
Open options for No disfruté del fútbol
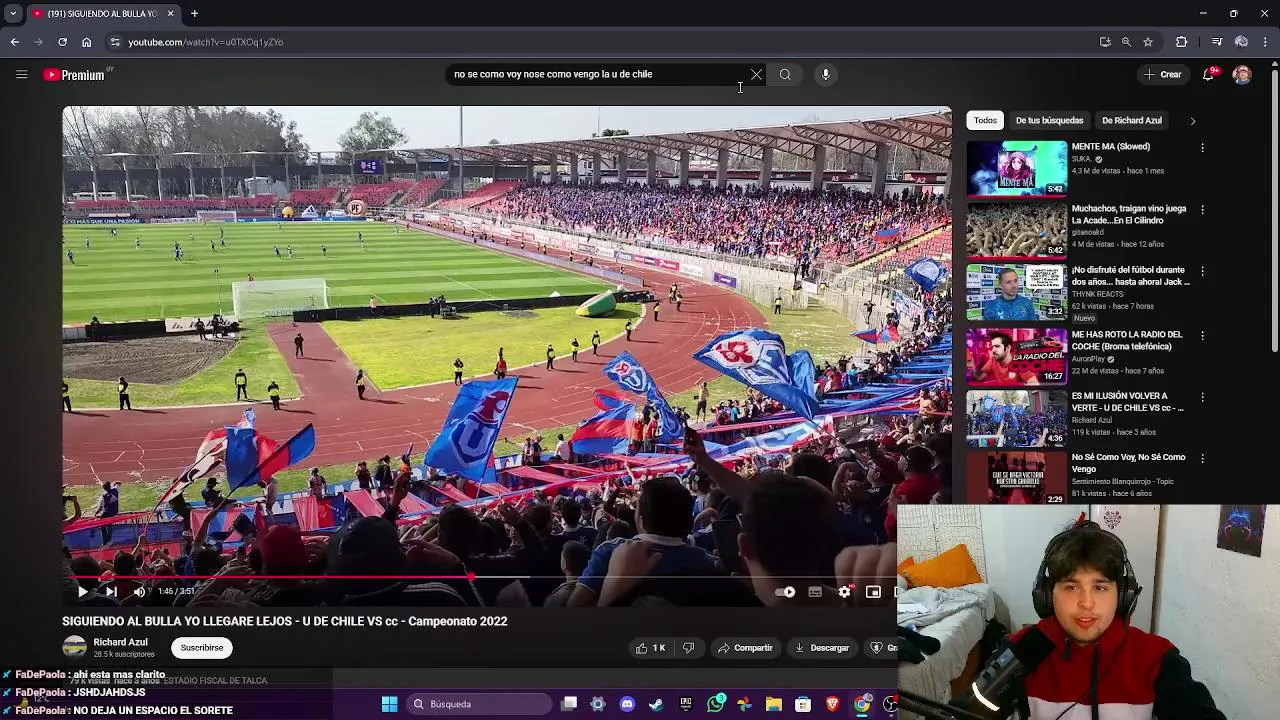coord(1202,271)
